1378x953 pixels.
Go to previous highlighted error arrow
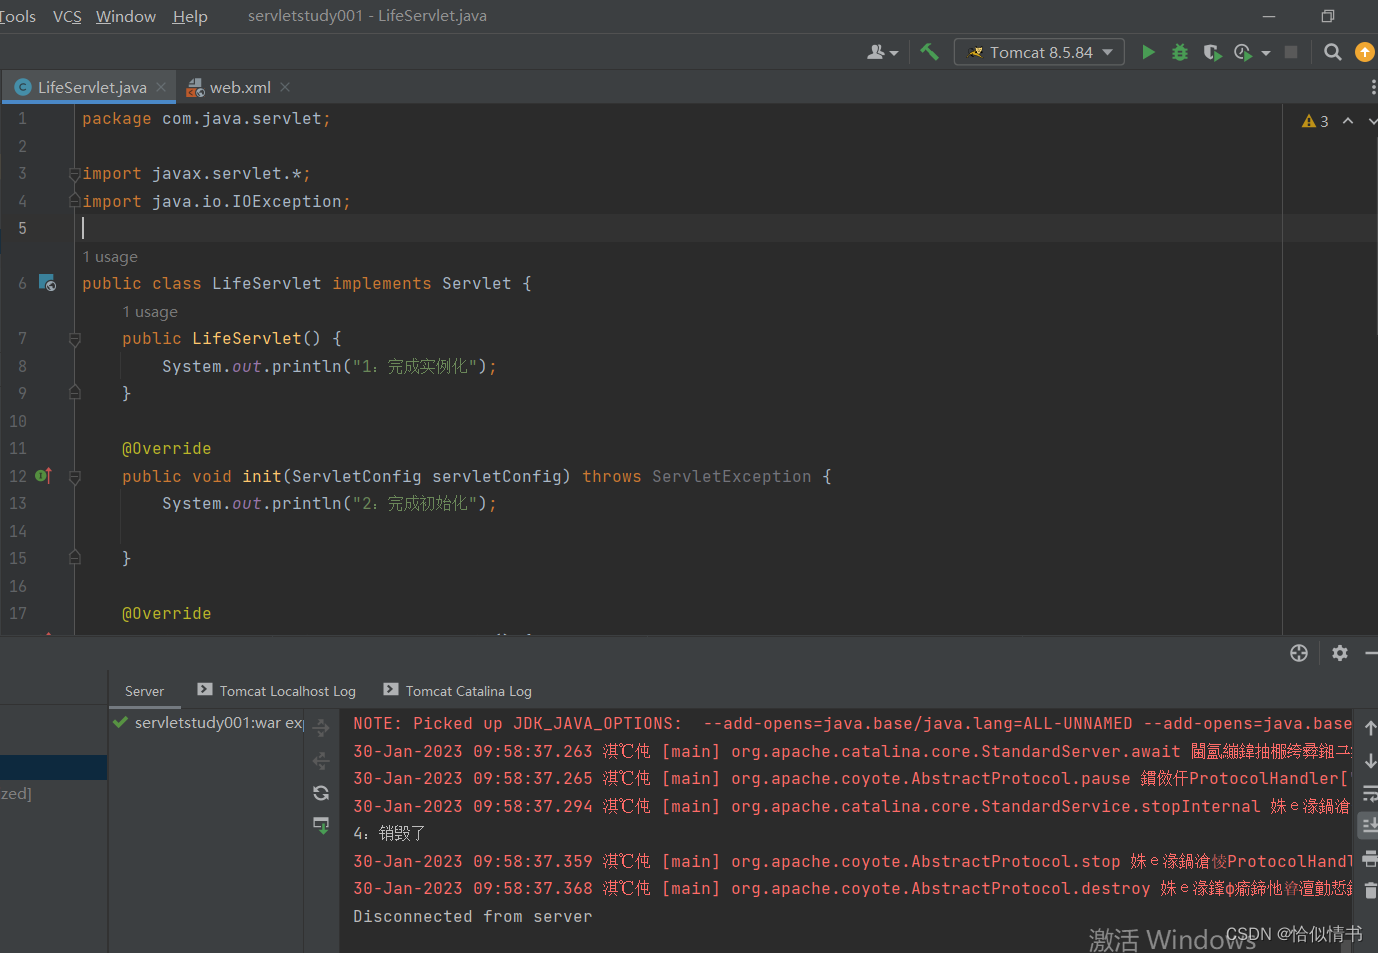[x=1348, y=121]
